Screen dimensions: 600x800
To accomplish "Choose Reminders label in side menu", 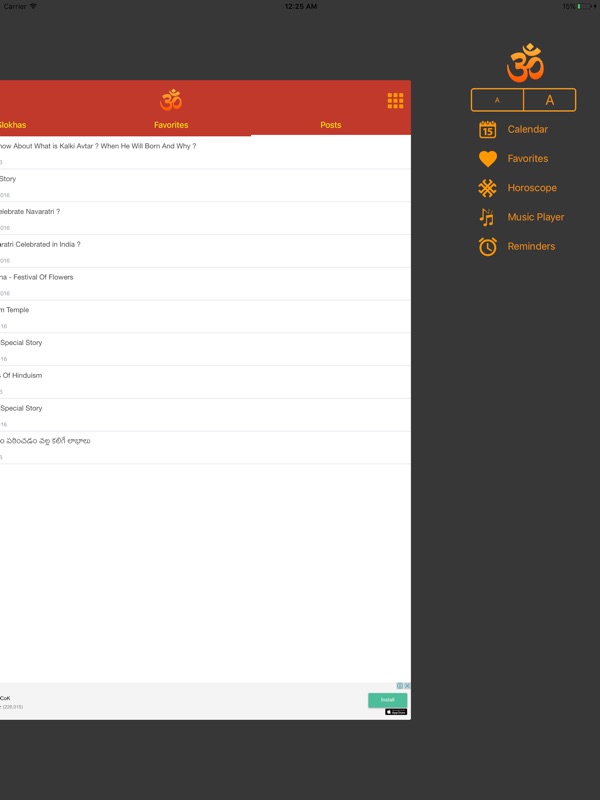I will pos(531,246).
